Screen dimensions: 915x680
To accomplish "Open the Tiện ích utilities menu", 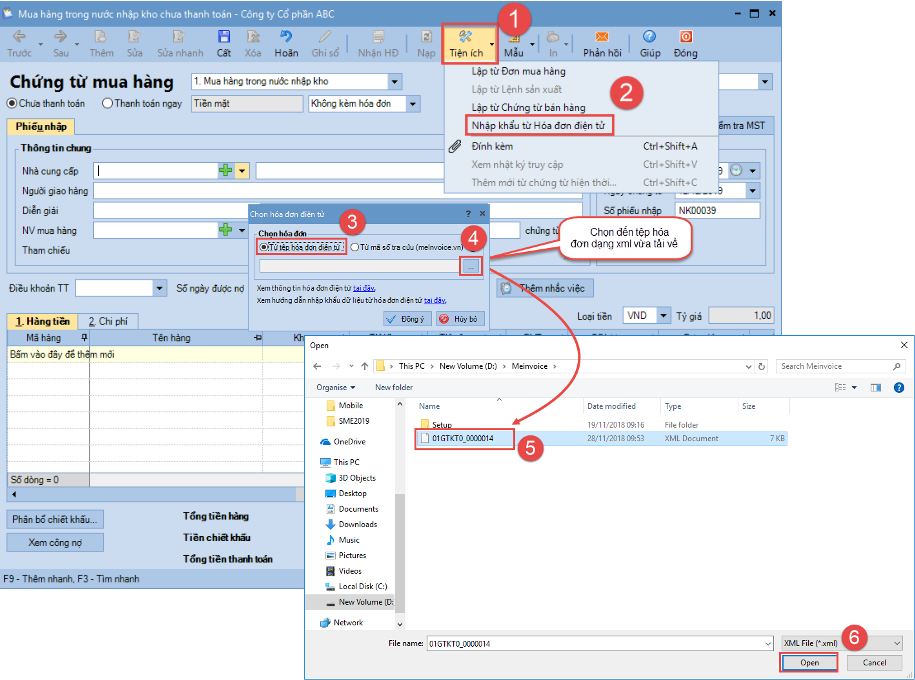I will pyautogui.click(x=467, y=43).
